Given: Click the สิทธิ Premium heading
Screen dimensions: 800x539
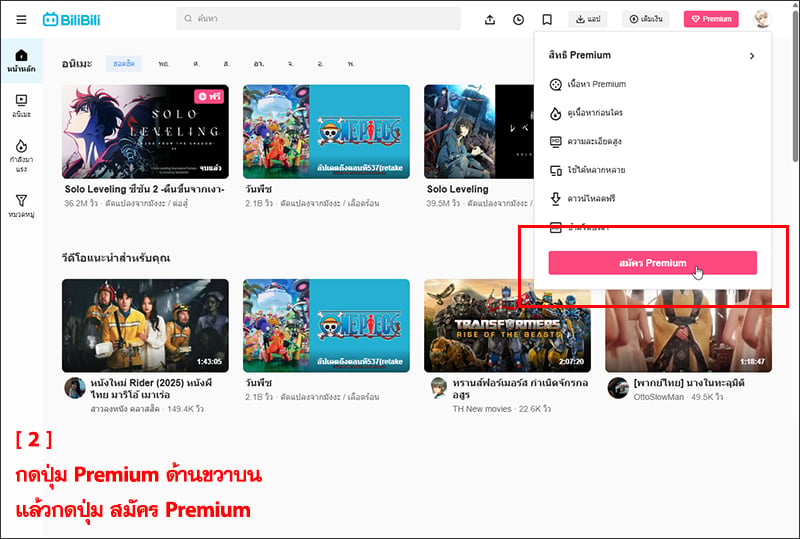Looking at the screenshot, I should [580, 55].
